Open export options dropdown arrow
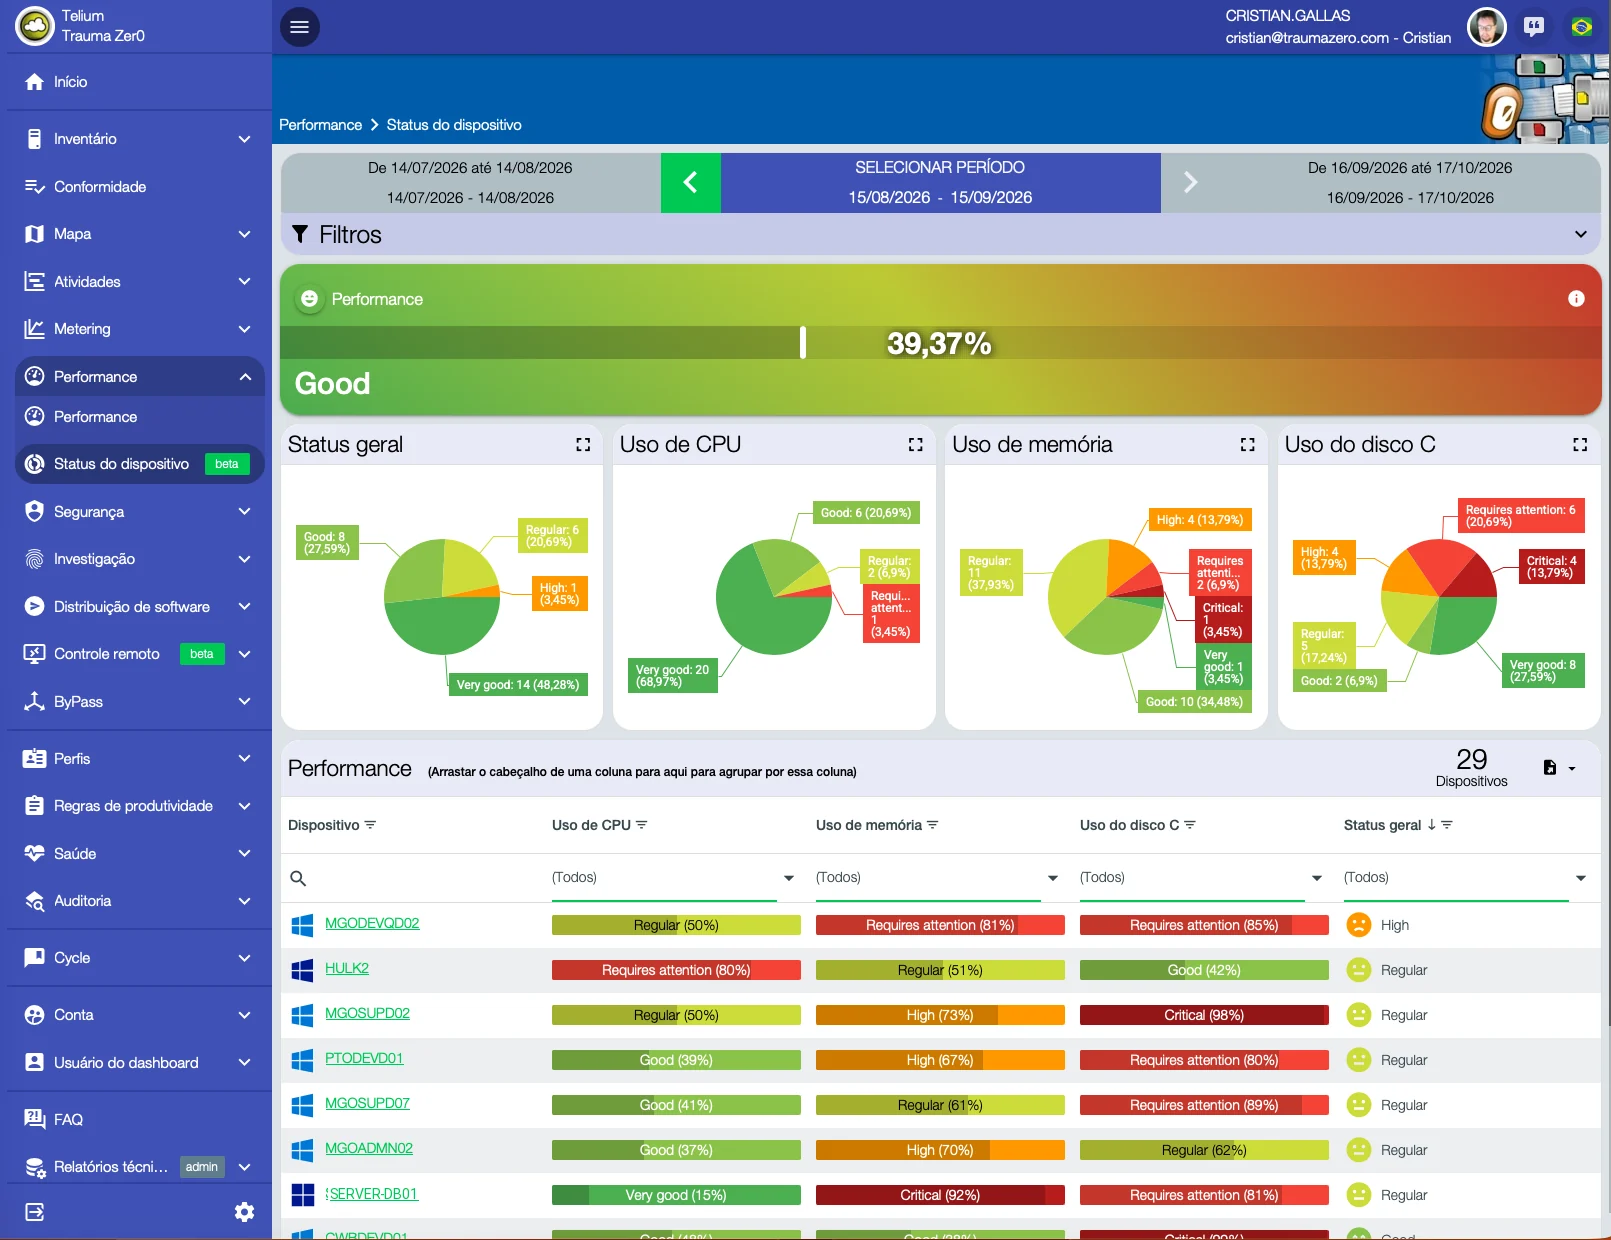 [1572, 769]
